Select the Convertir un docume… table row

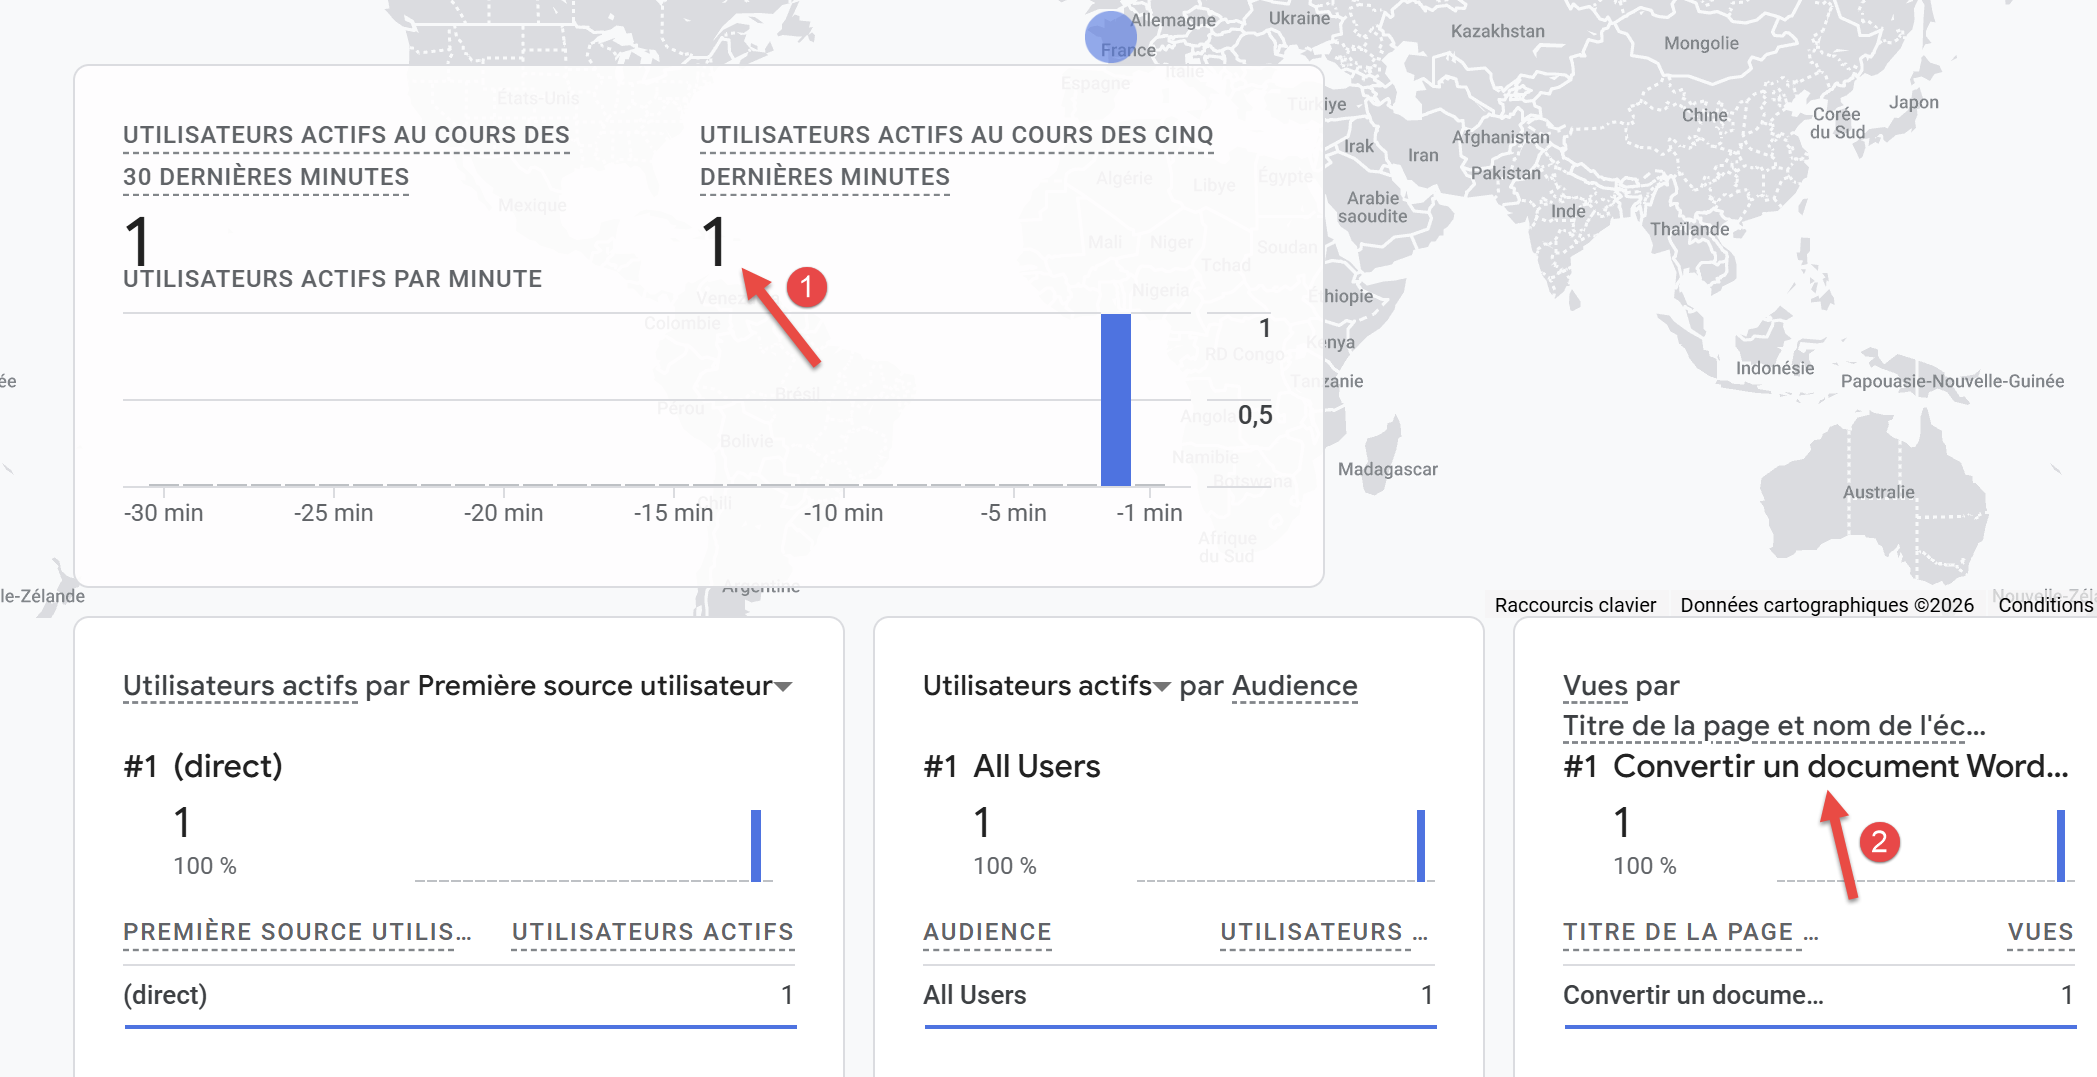click(x=1817, y=995)
